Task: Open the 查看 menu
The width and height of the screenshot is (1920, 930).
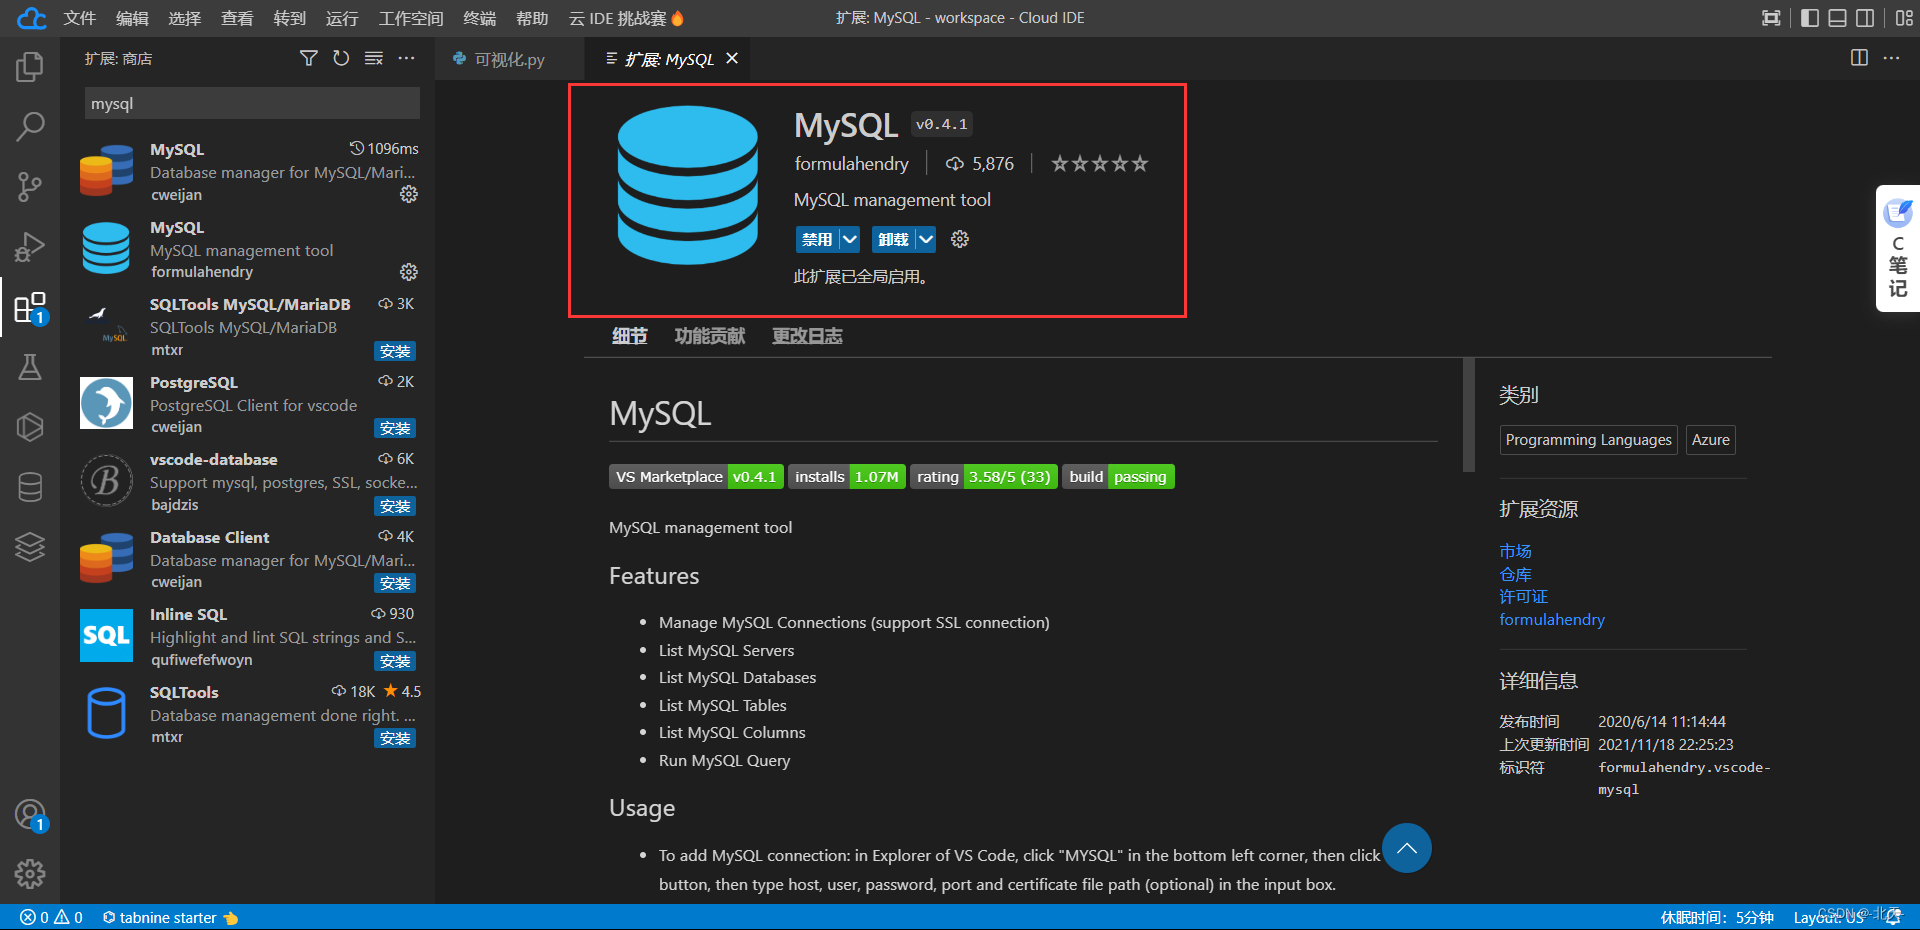Action: 237,18
